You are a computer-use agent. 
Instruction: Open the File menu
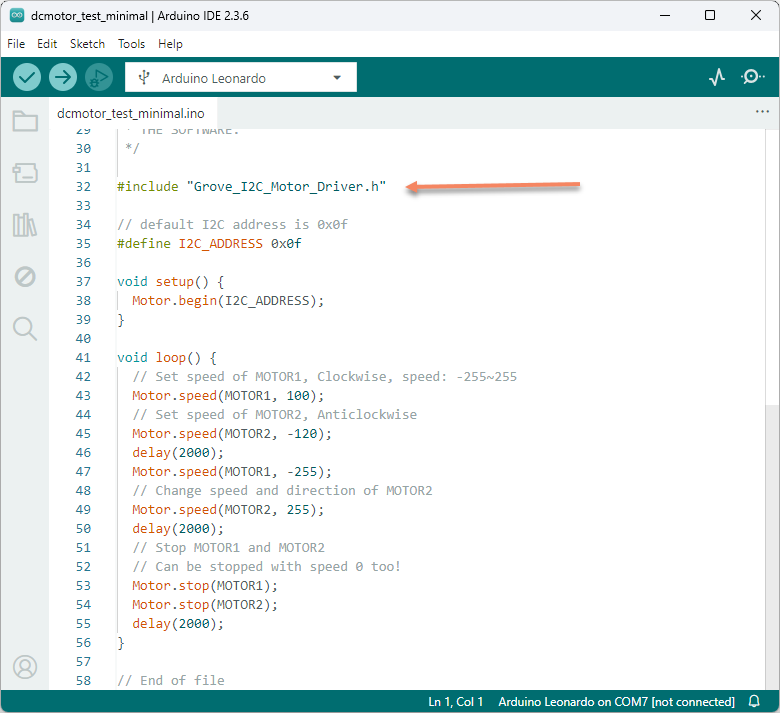click(x=16, y=44)
